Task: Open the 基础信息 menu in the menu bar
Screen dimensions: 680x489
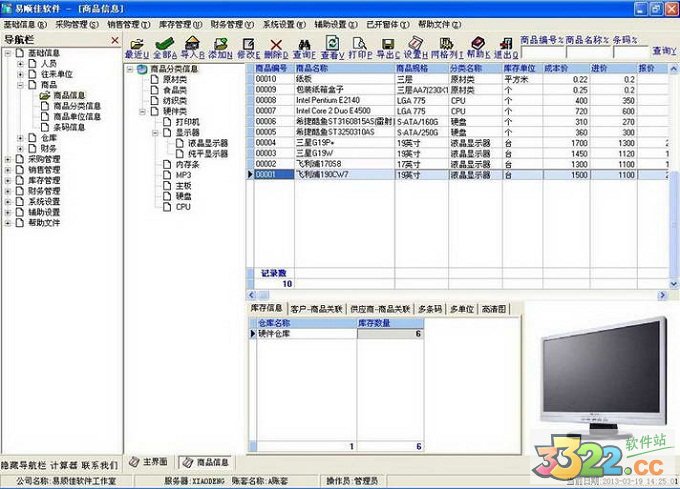Action: [25, 25]
